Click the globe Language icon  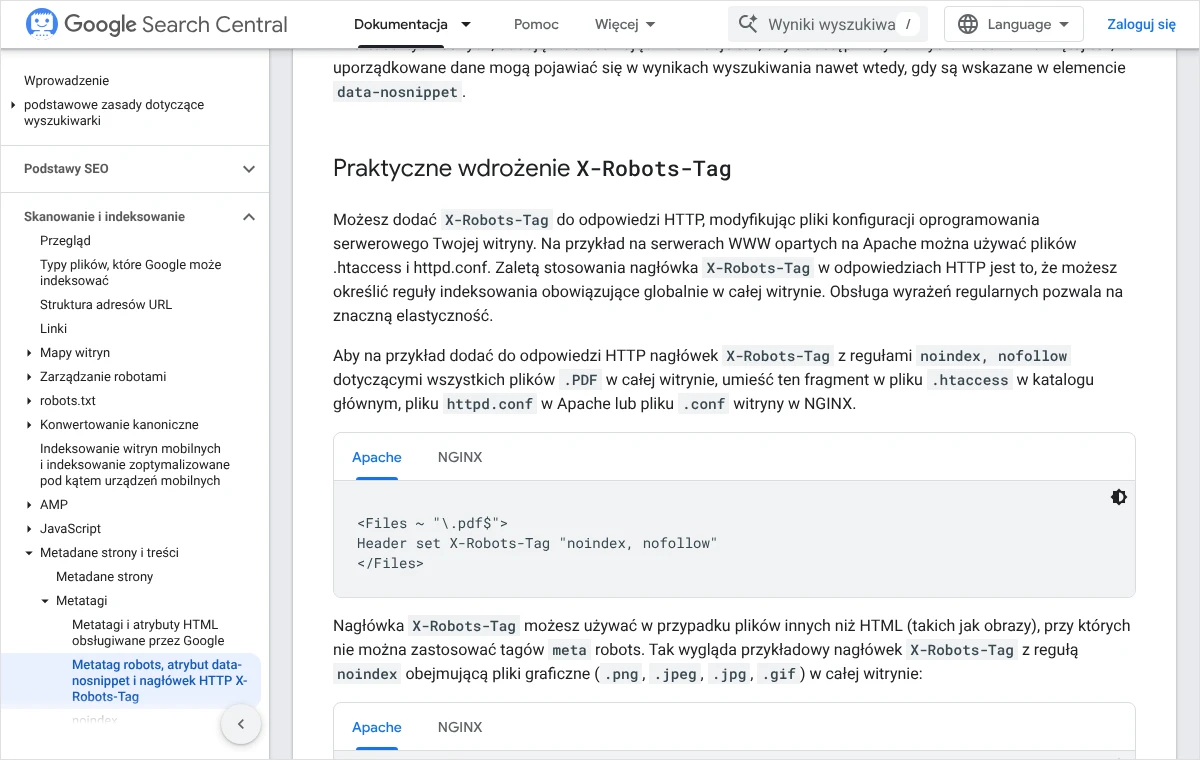pos(967,24)
